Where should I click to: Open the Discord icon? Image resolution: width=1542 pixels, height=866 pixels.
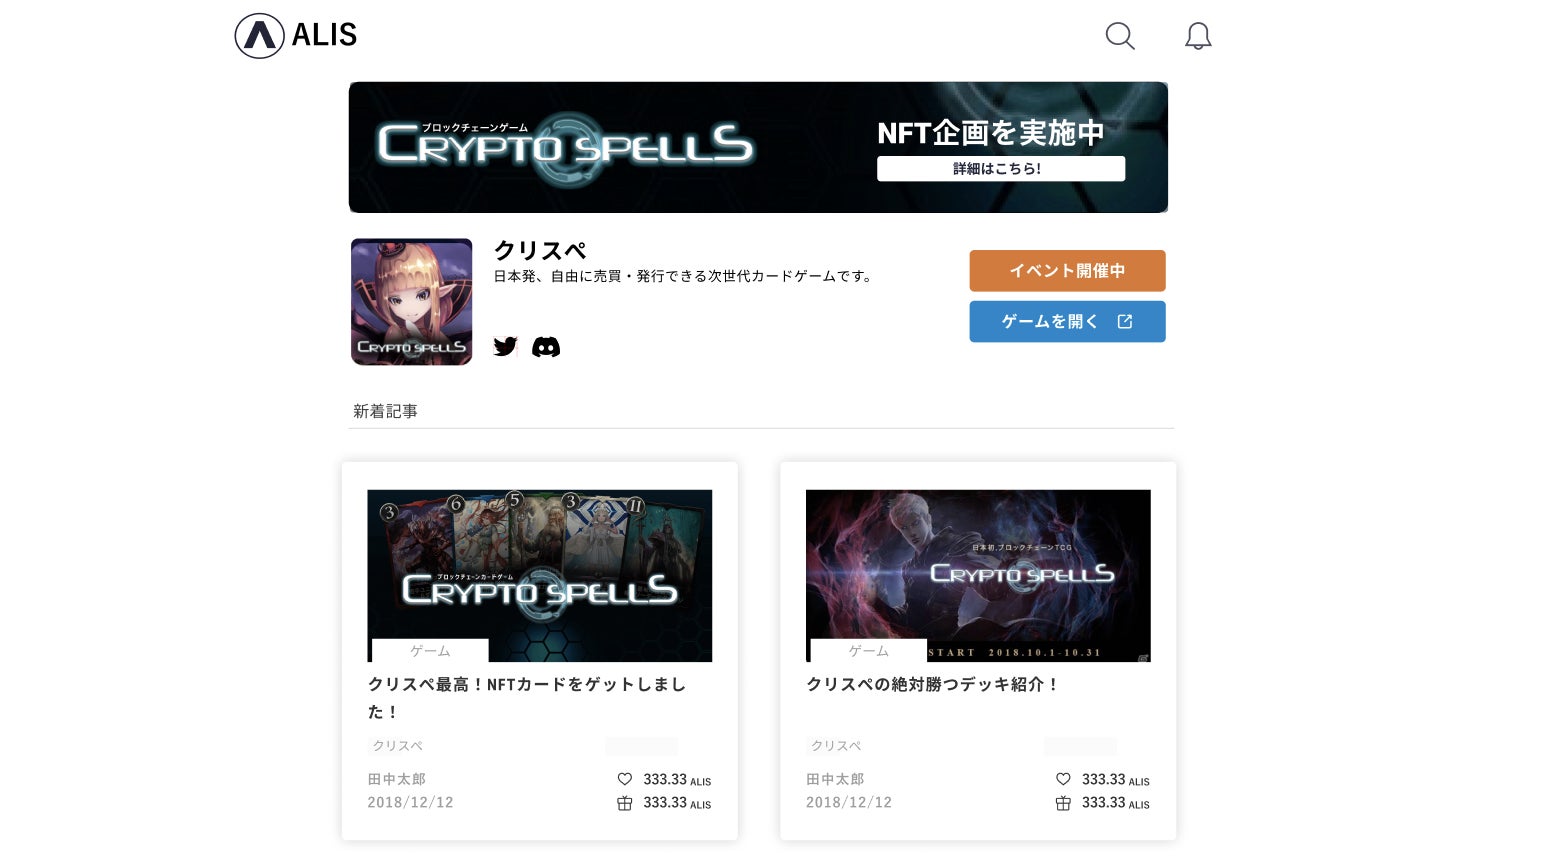(x=546, y=347)
